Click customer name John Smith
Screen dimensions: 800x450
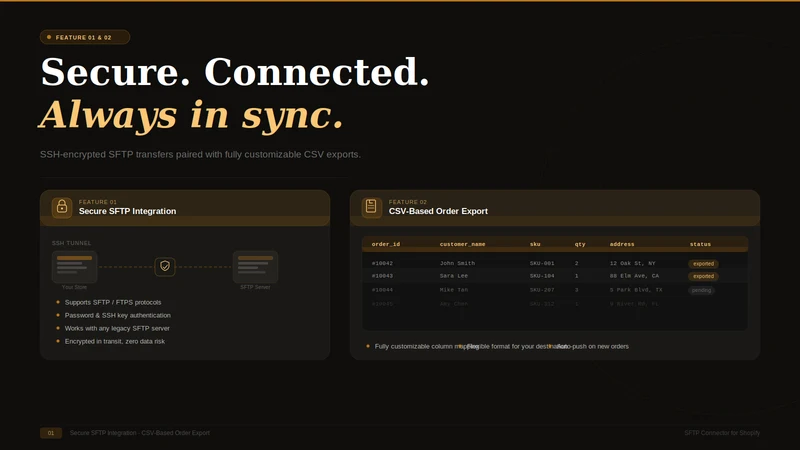[457, 263]
